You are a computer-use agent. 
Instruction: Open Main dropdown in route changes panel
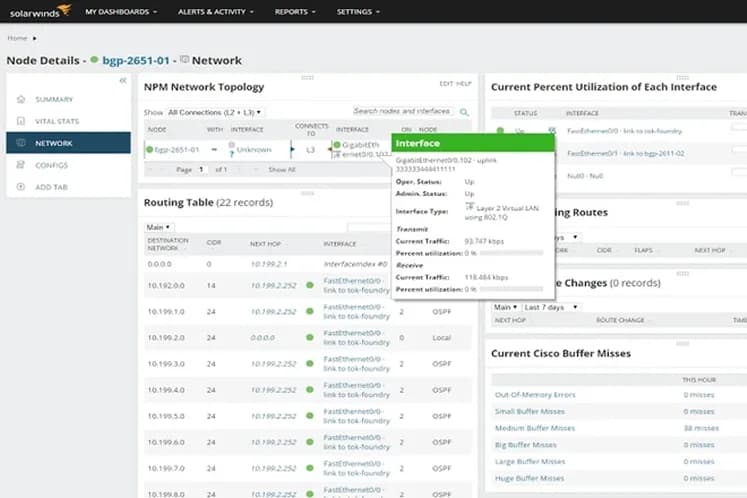click(x=505, y=307)
